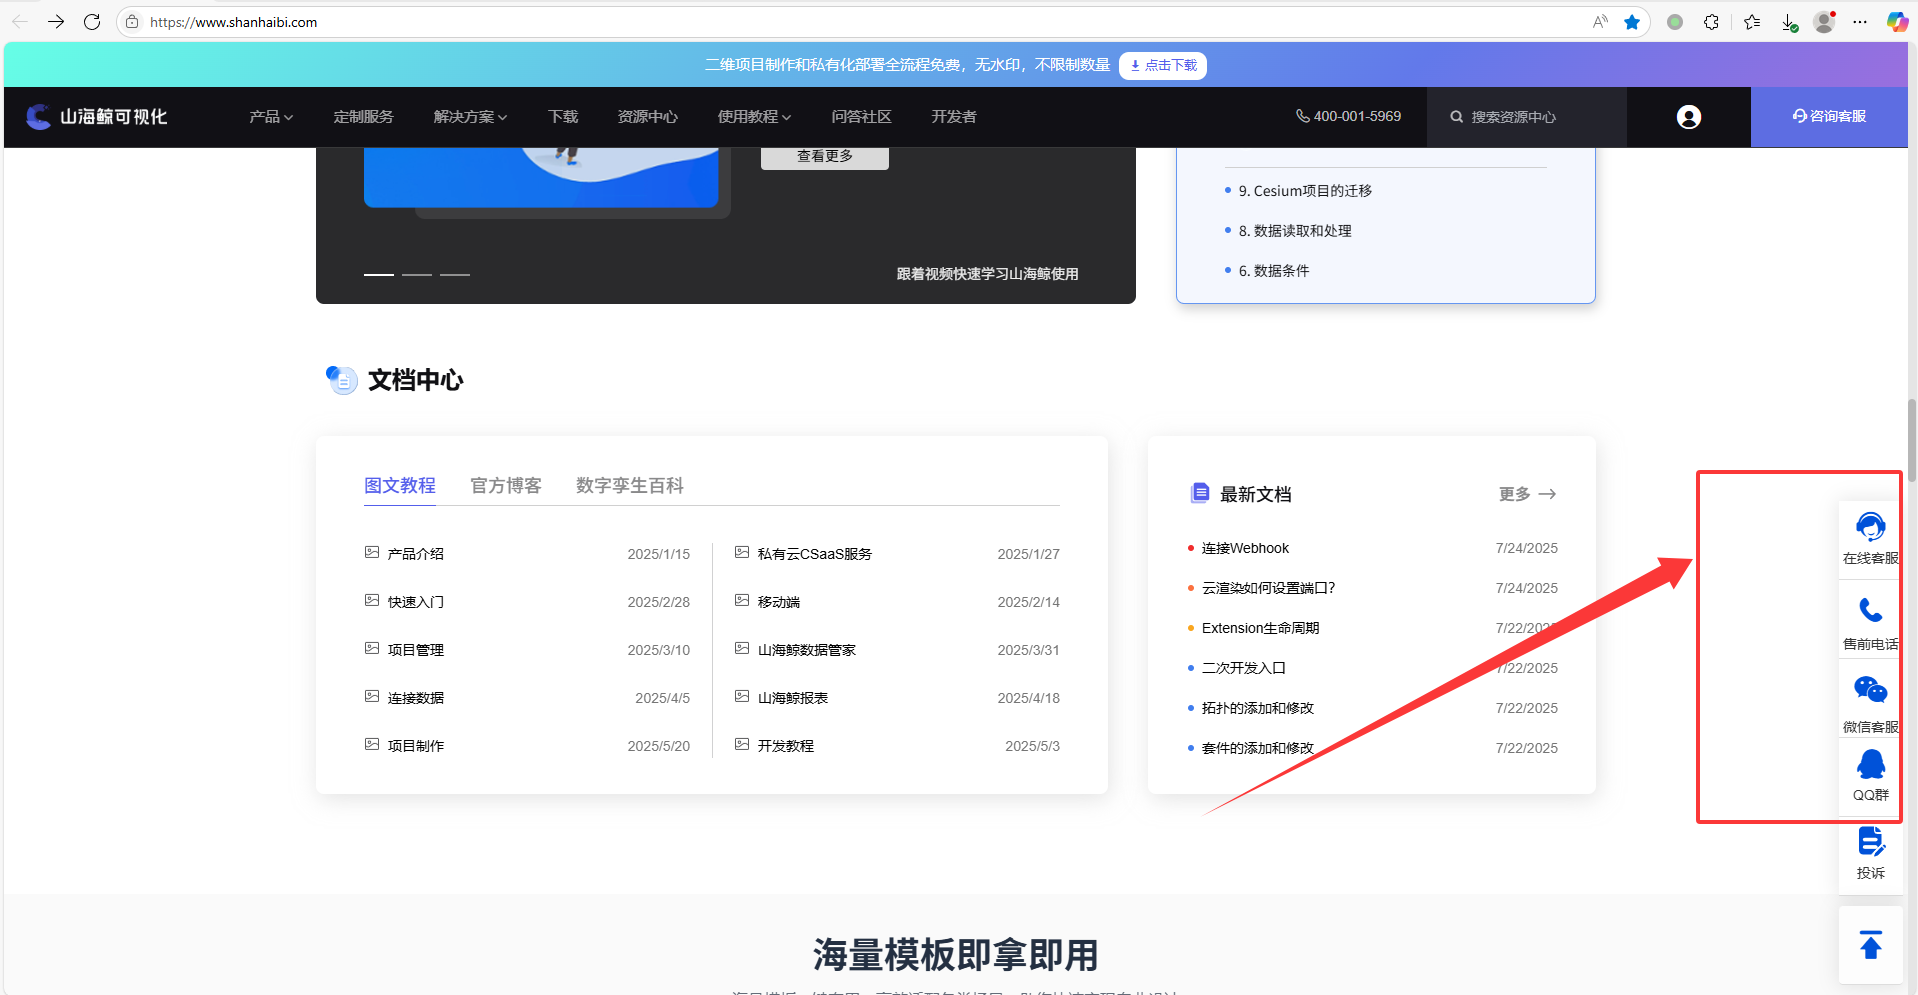Click the 搜索资源中心 search field
Image resolution: width=1918 pixels, height=995 pixels.
(x=1526, y=117)
